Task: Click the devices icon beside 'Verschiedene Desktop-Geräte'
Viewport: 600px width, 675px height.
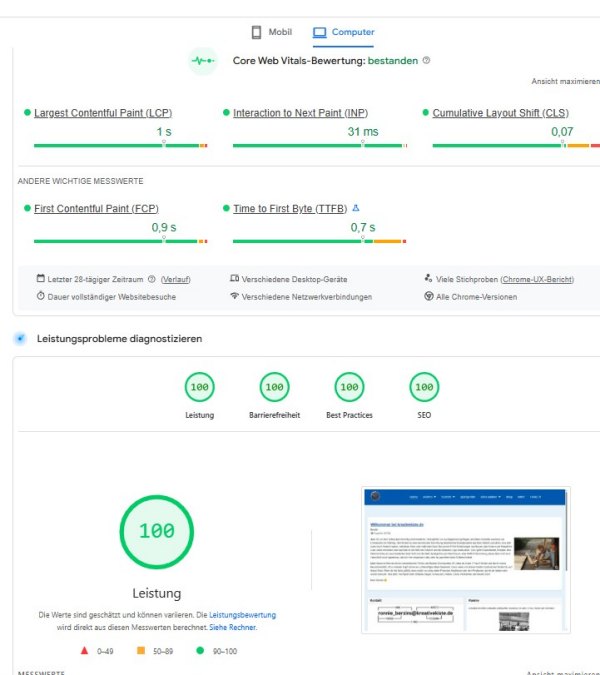Action: point(234,279)
